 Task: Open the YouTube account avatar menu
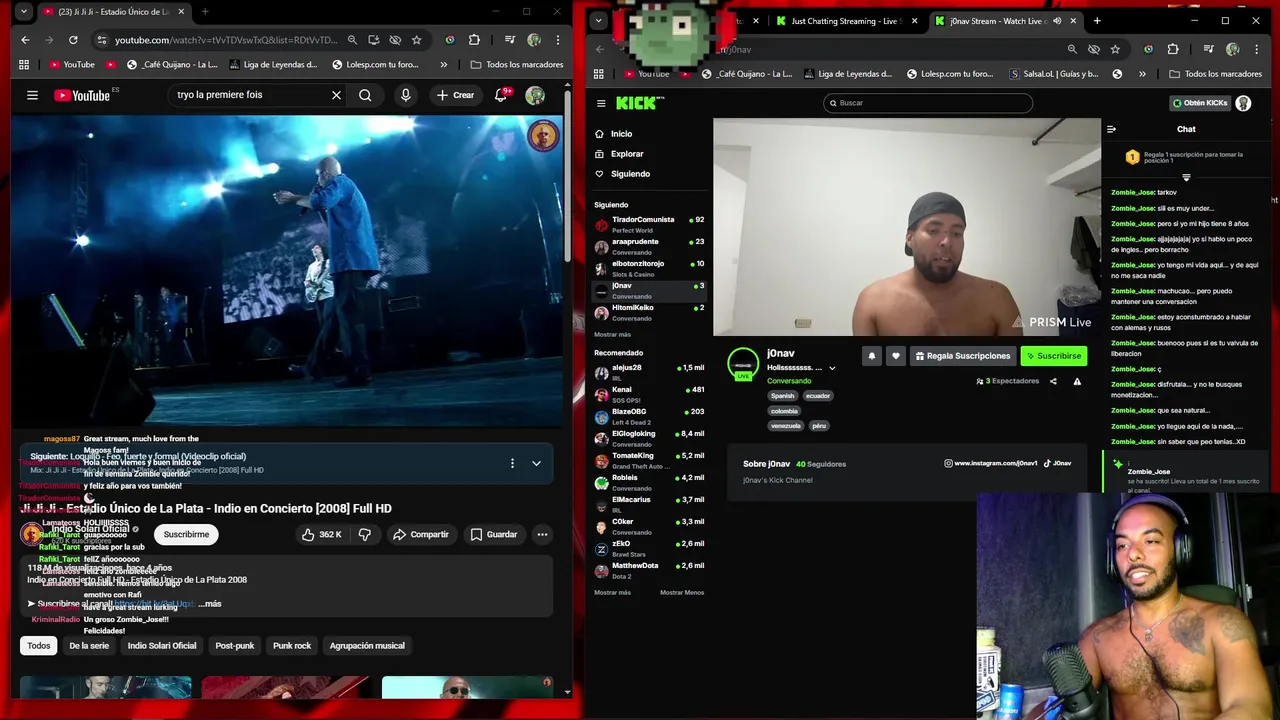pyautogui.click(x=535, y=95)
